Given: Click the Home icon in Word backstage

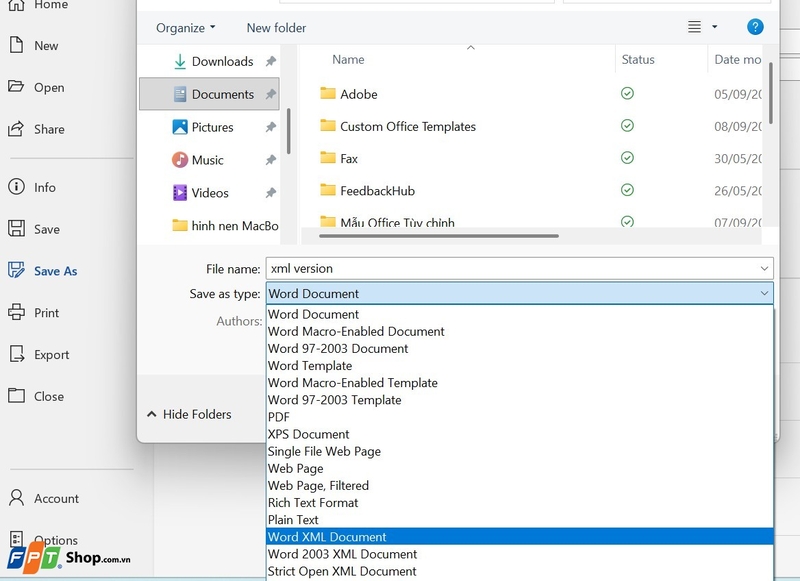Looking at the screenshot, I should [16, 5].
